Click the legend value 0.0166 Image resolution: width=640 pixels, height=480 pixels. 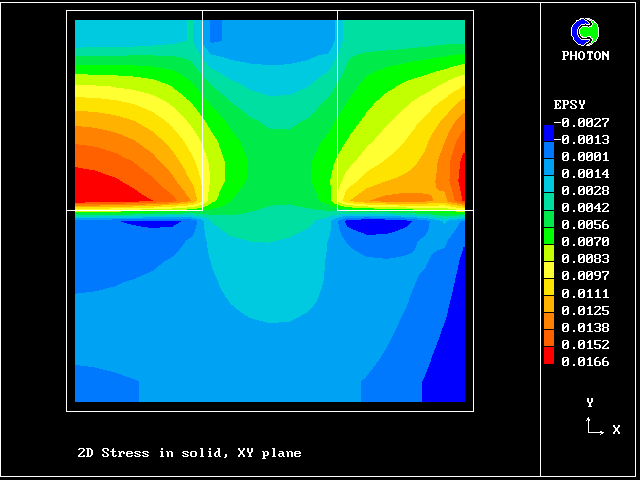[x=585, y=362]
